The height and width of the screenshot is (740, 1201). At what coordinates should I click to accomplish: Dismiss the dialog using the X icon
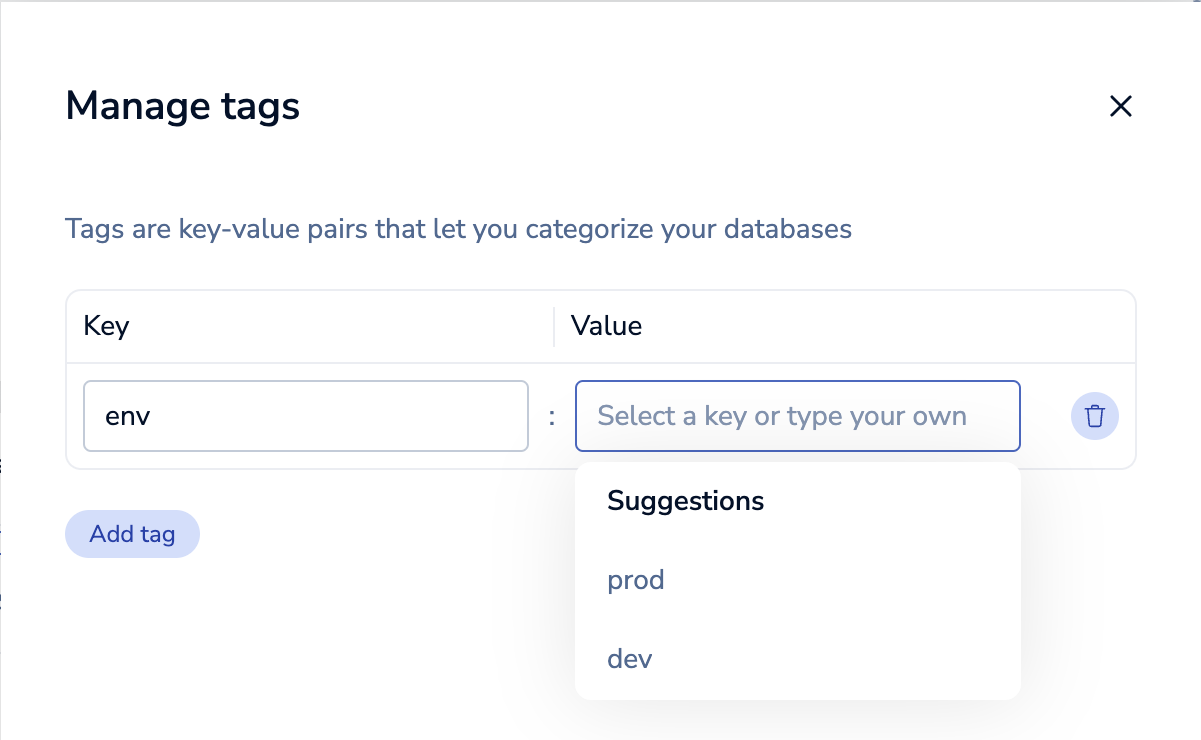click(1121, 106)
